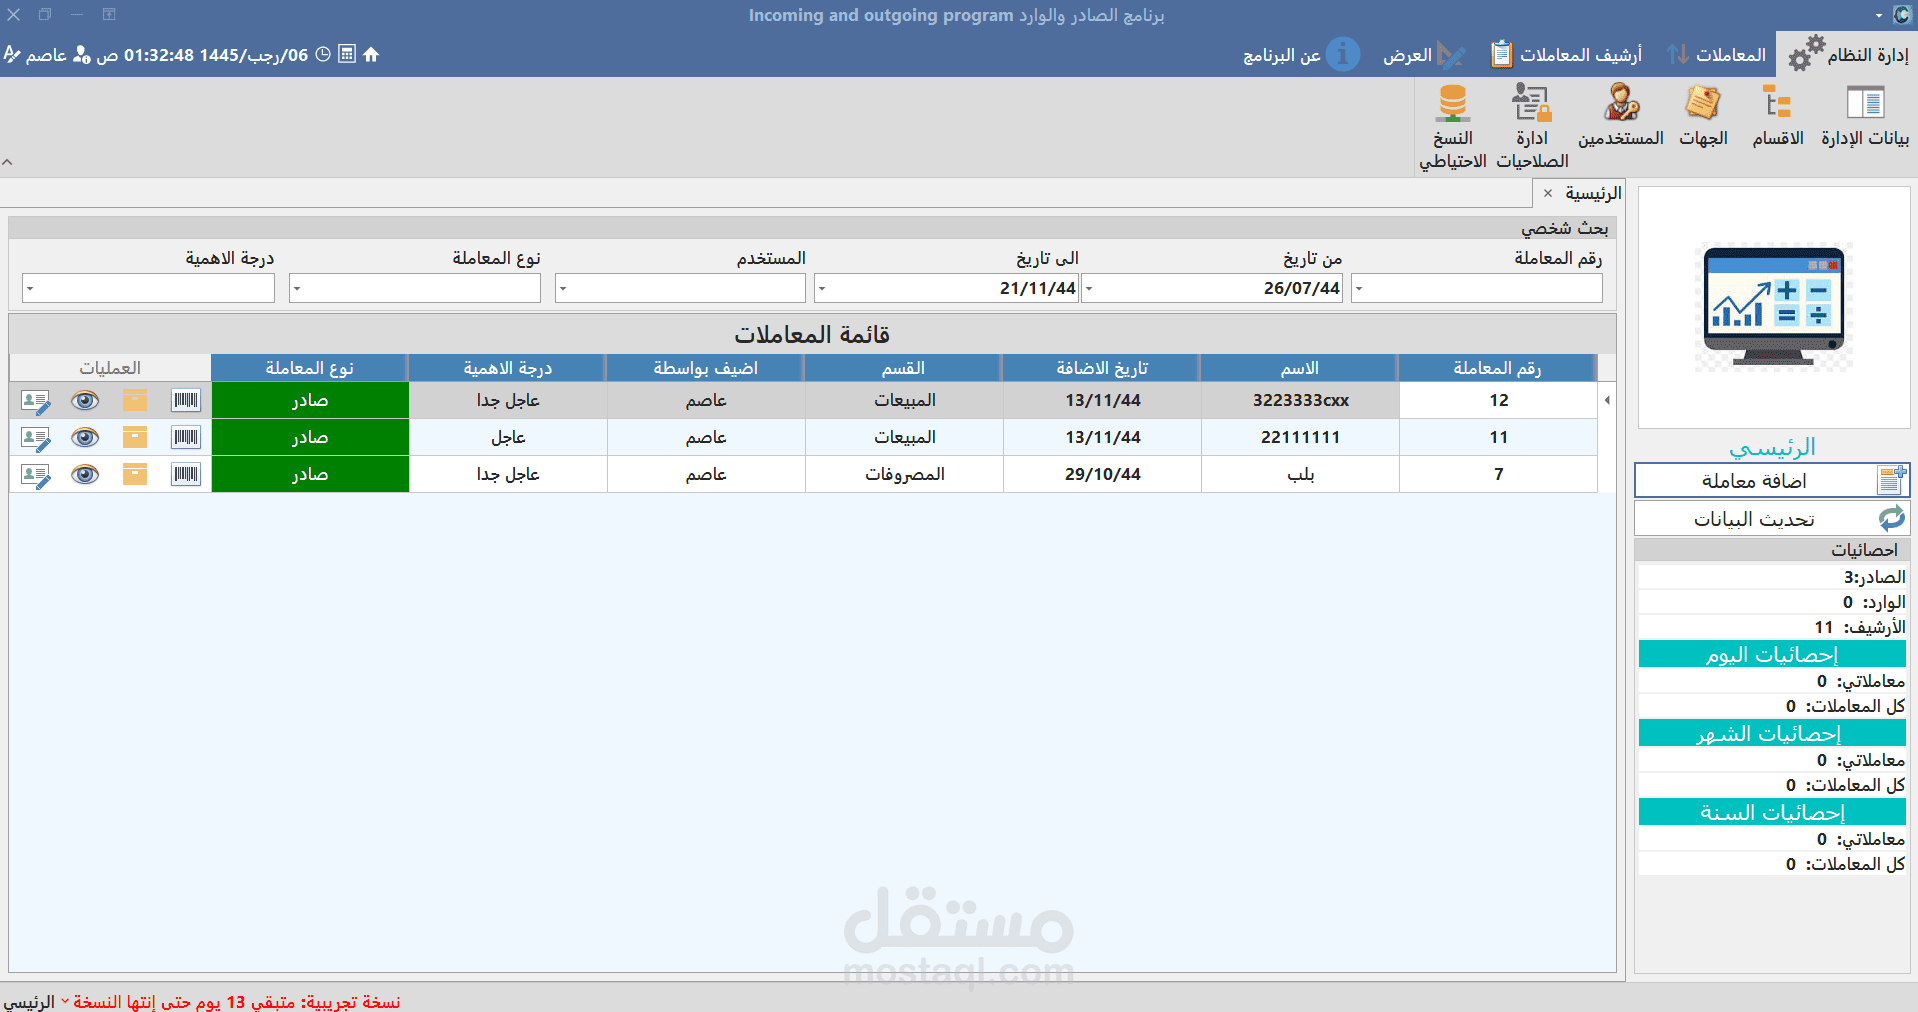The image size is (1918, 1012).
Task: Click edit user icon for transaction 7
Action: [x=36, y=475]
